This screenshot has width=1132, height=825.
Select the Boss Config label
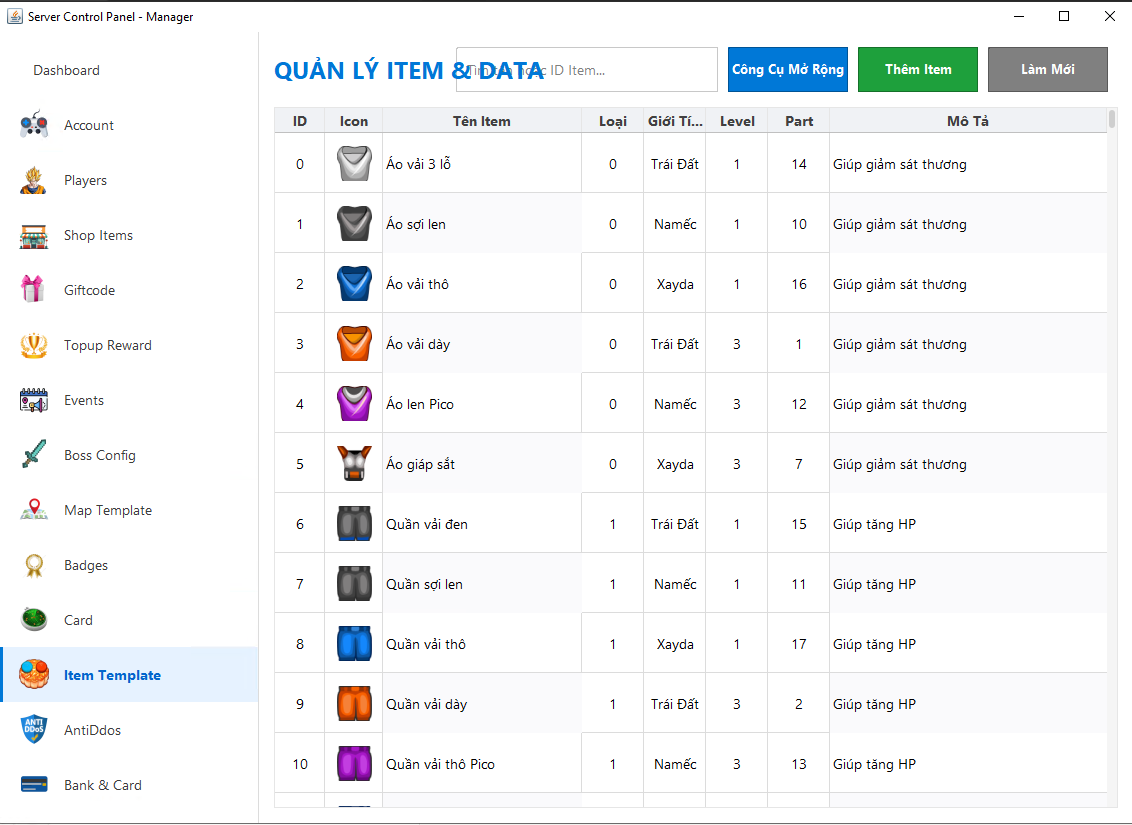pyautogui.click(x=100, y=455)
